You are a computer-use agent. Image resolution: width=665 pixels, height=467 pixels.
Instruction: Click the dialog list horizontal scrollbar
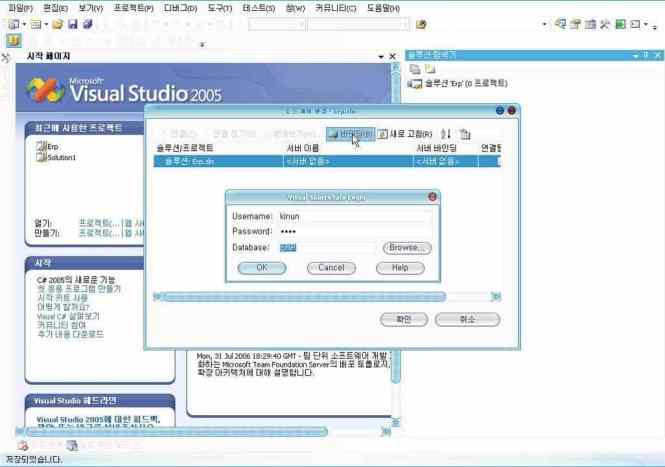327,296
